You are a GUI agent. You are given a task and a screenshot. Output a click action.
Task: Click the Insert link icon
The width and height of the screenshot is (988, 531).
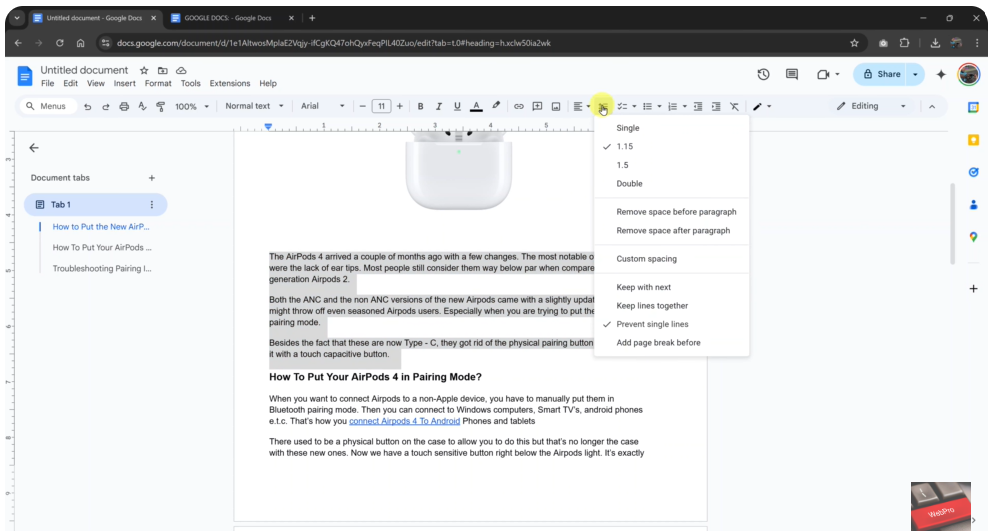point(519,106)
